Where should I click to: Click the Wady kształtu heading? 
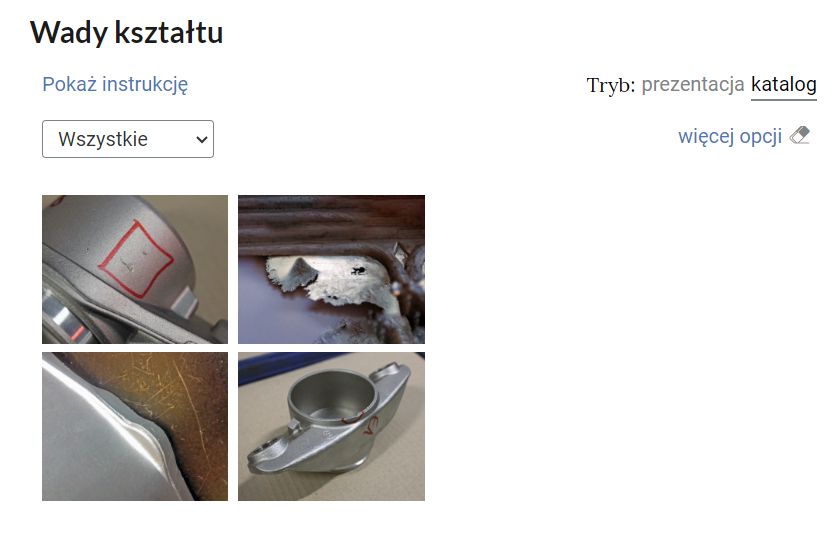point(126,32)
